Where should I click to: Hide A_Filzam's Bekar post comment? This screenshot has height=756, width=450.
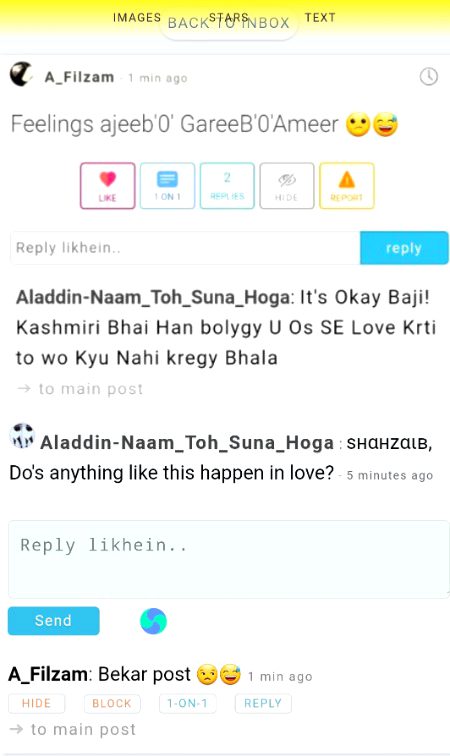pos(36,703)
